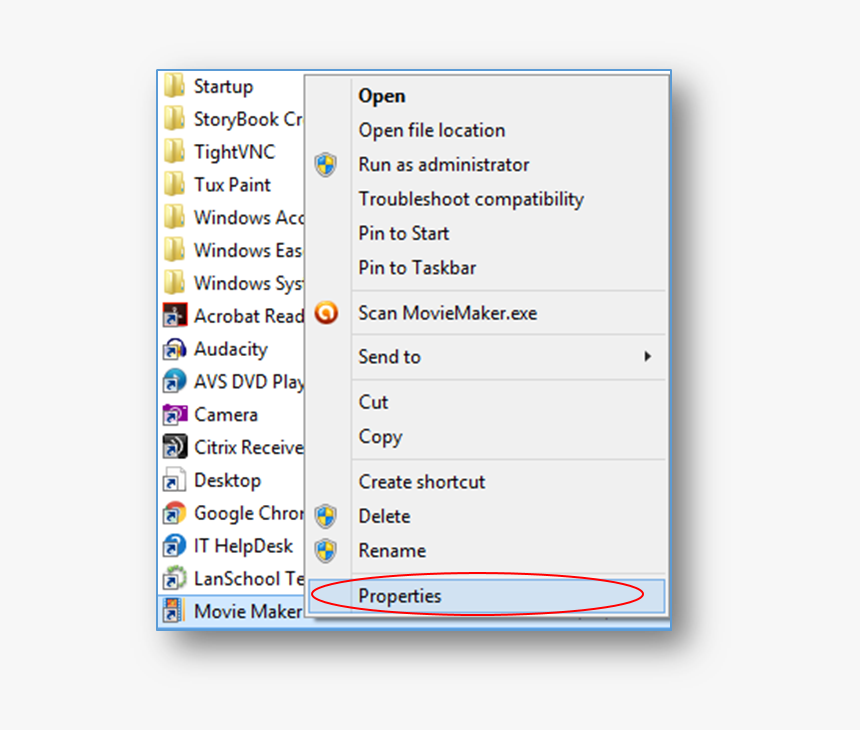
Task: Click the Audacity headphones icon
Action: click(x=175, y=349)
